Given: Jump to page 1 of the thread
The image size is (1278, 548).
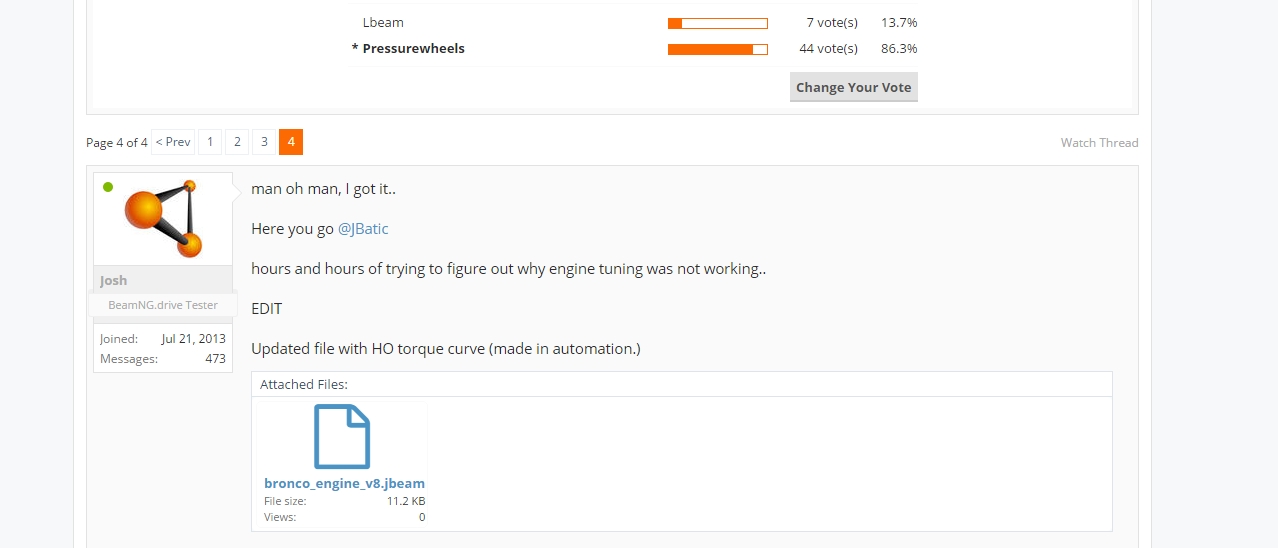Looking at the screenshot, I should 210,142.
